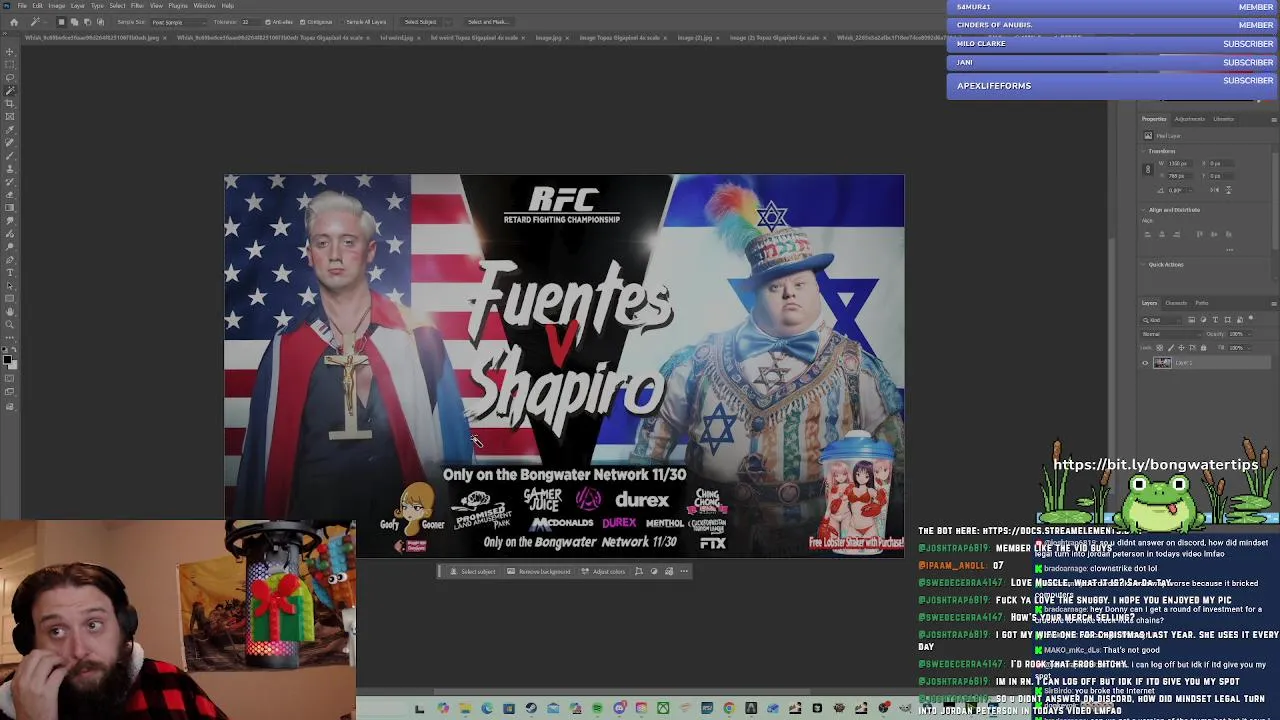Image resolution: width=1280 pixels, height=720 pixels.
Task: Click Select subject in contextual task bar
Action: (472, 572)
